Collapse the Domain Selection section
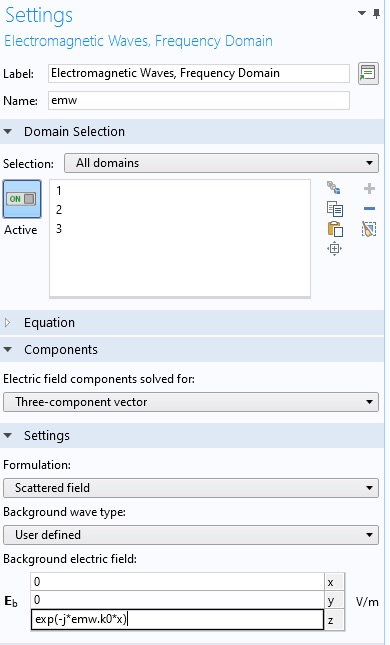The width and height of the screenshot is (390, 645). click(x=7, y=132)
